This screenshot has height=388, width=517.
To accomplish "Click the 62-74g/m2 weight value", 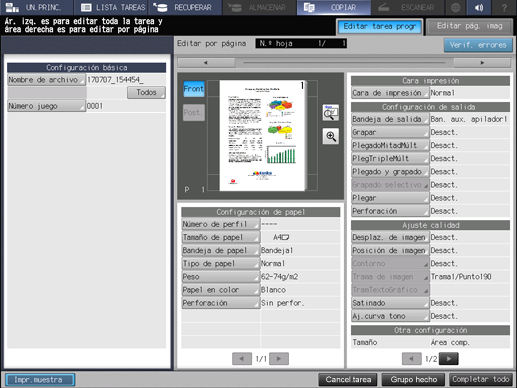I will 279,277.
